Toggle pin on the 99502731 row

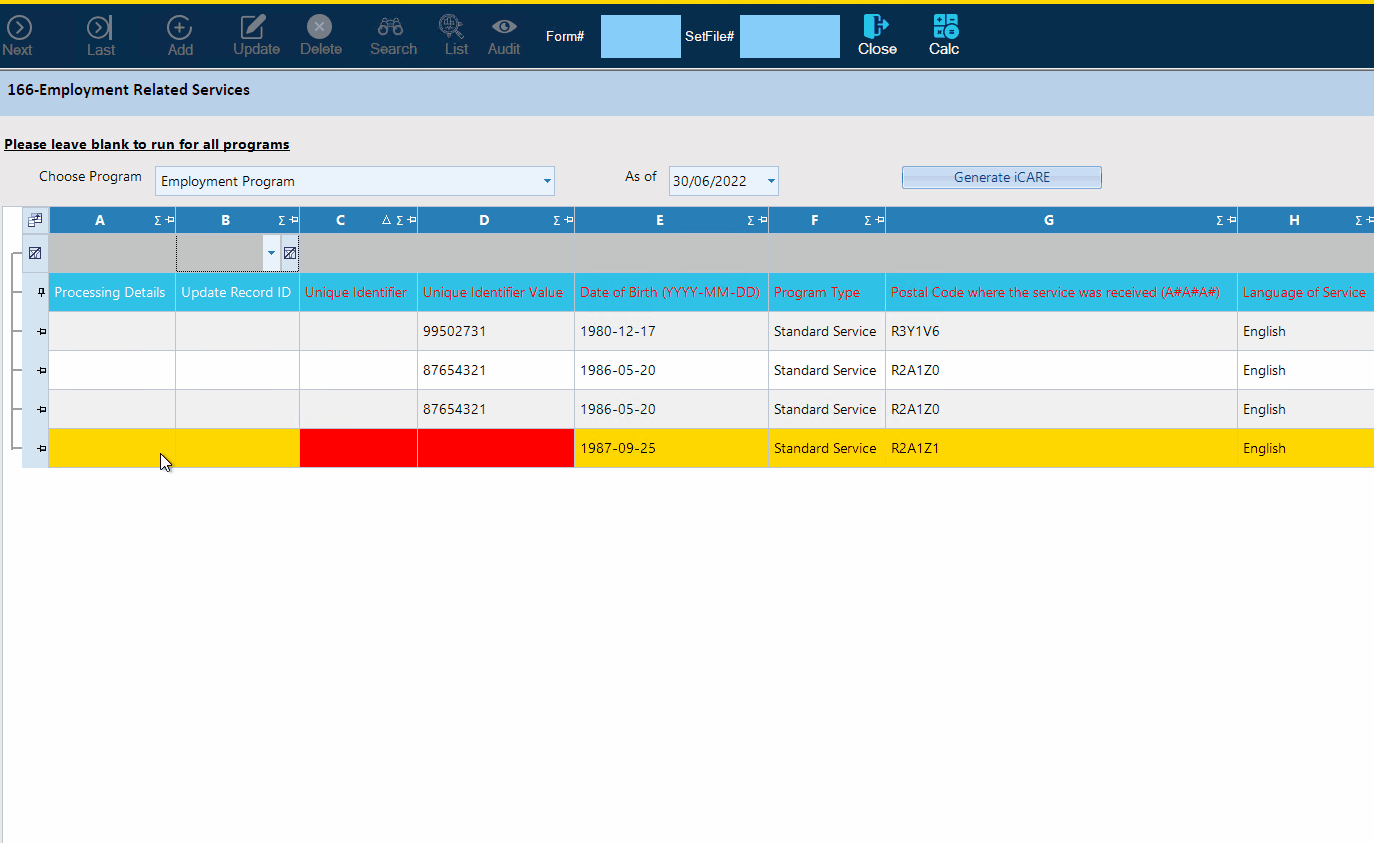pyautogui.click(x=41, y=332)
